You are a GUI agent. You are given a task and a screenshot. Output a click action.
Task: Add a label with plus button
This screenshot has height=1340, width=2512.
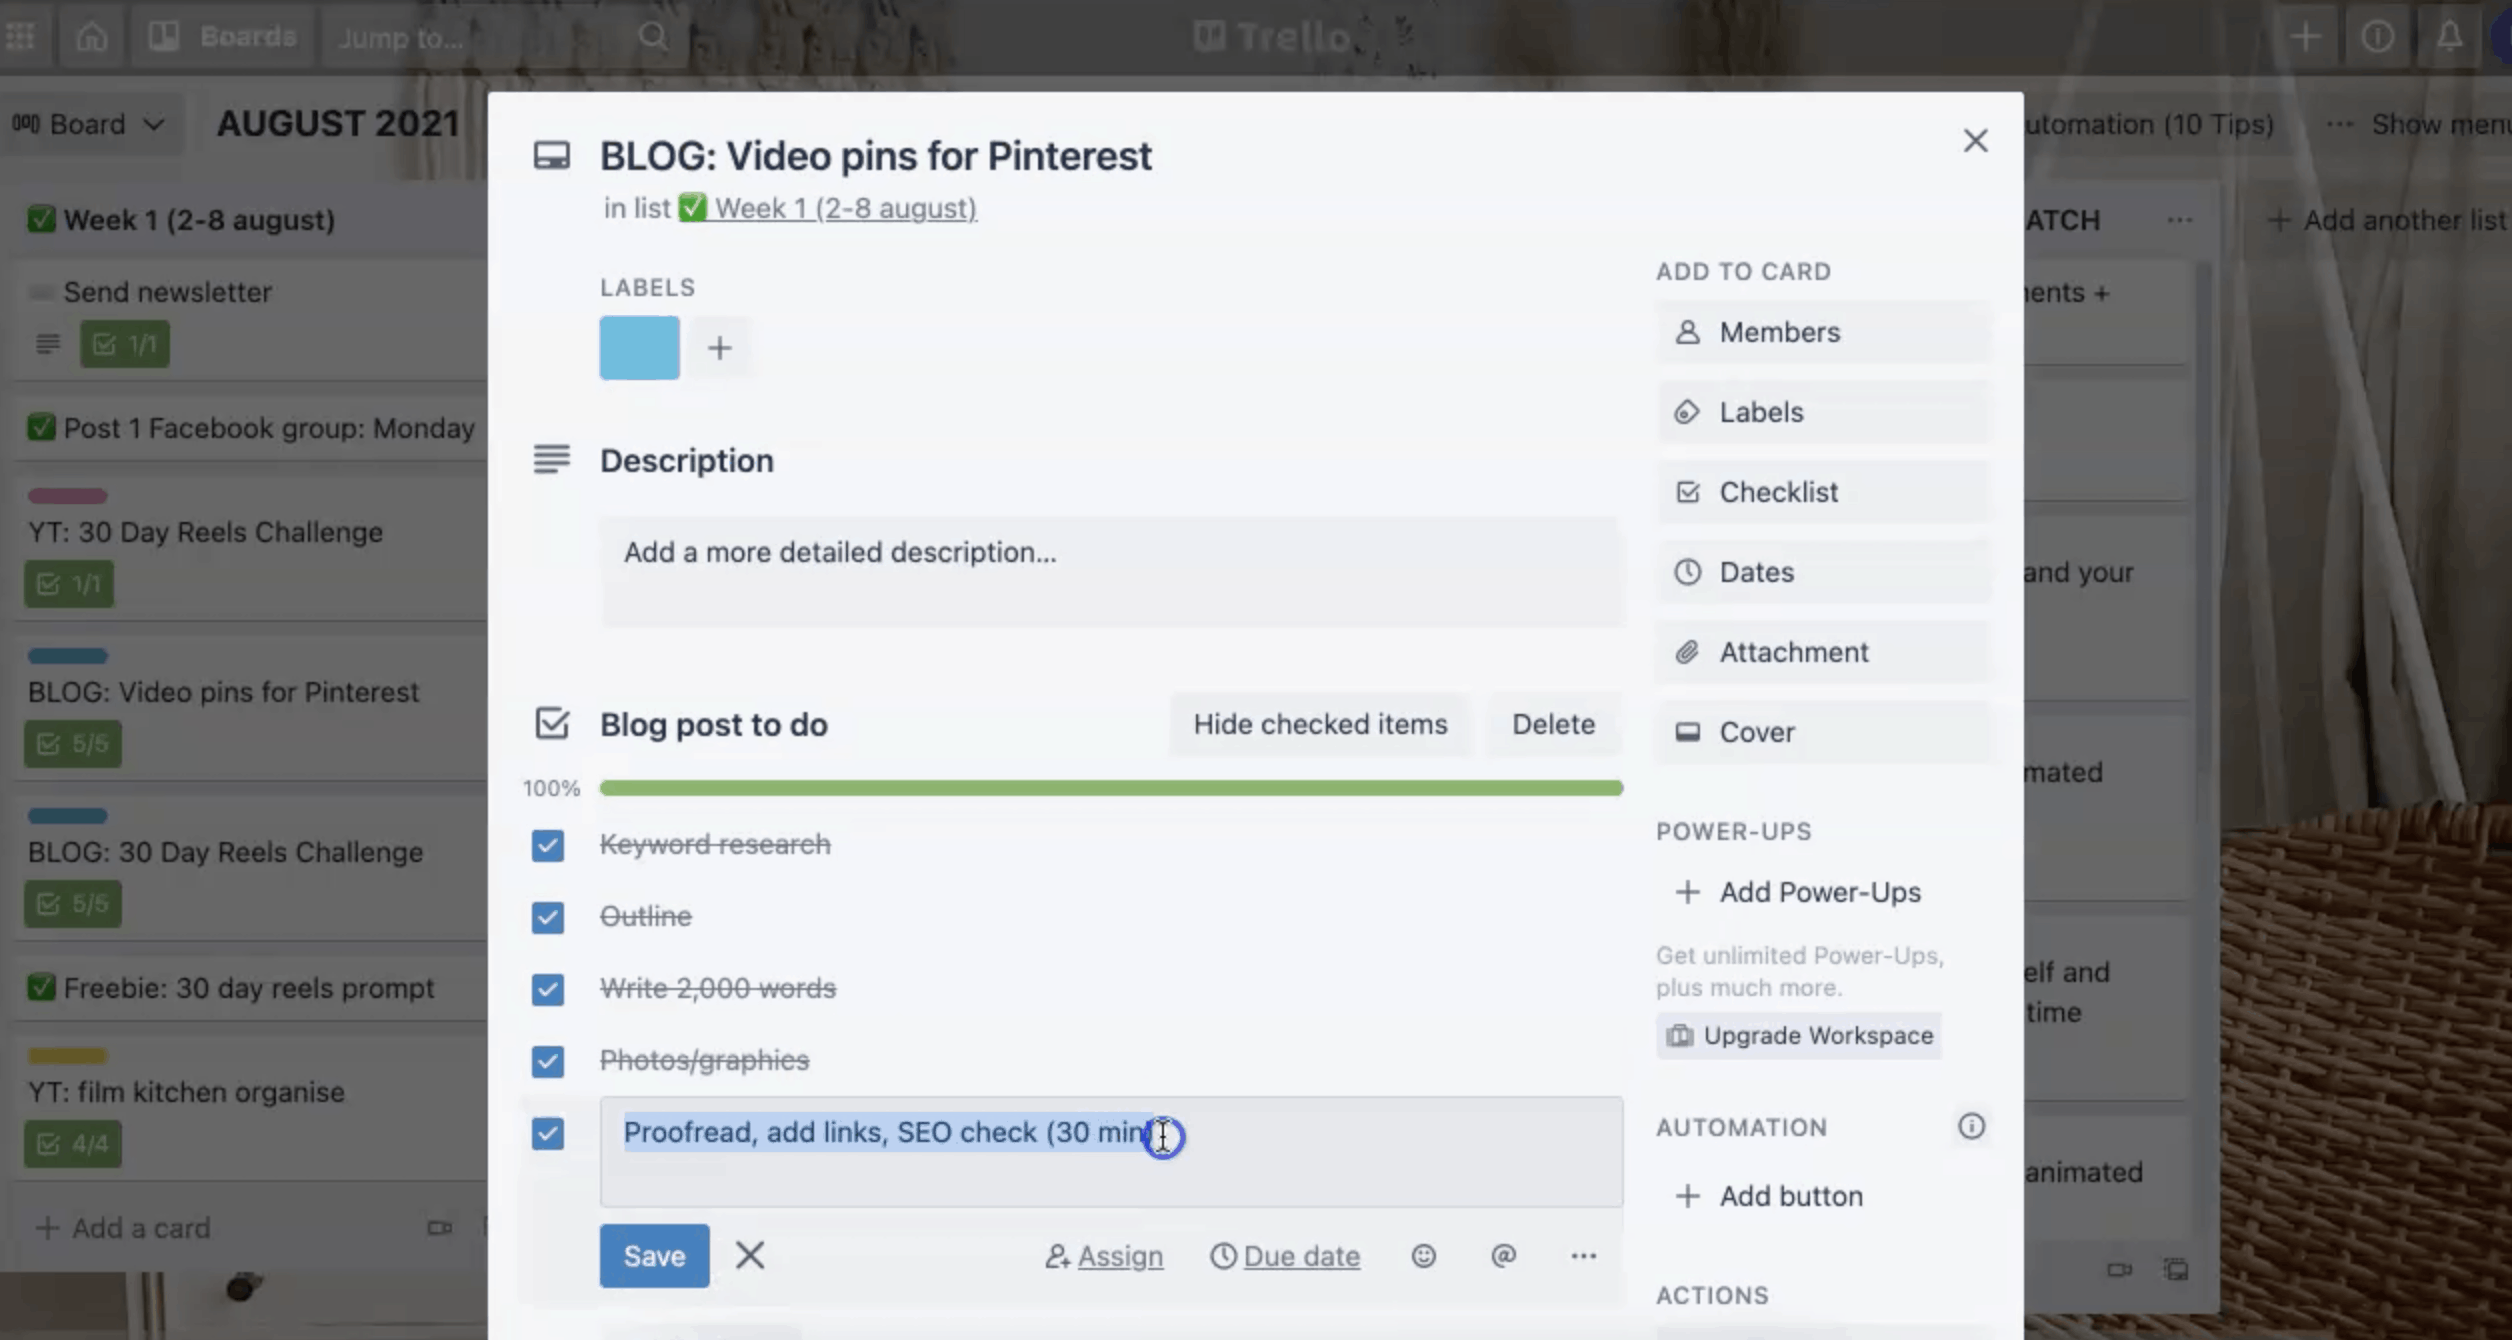pos(720,348)
